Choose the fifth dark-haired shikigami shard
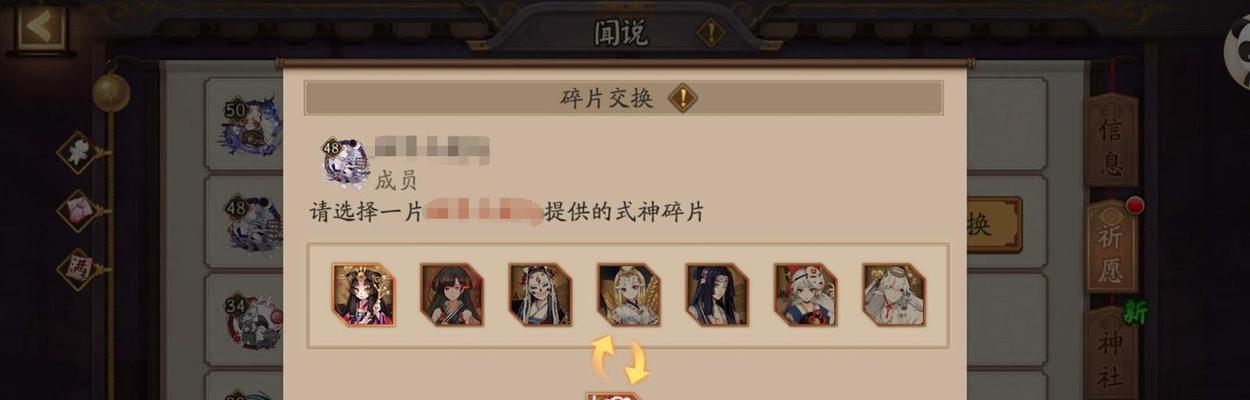The height and width of the screenshot is (400, 1250). pyautogui.click(x=717, y=295)
